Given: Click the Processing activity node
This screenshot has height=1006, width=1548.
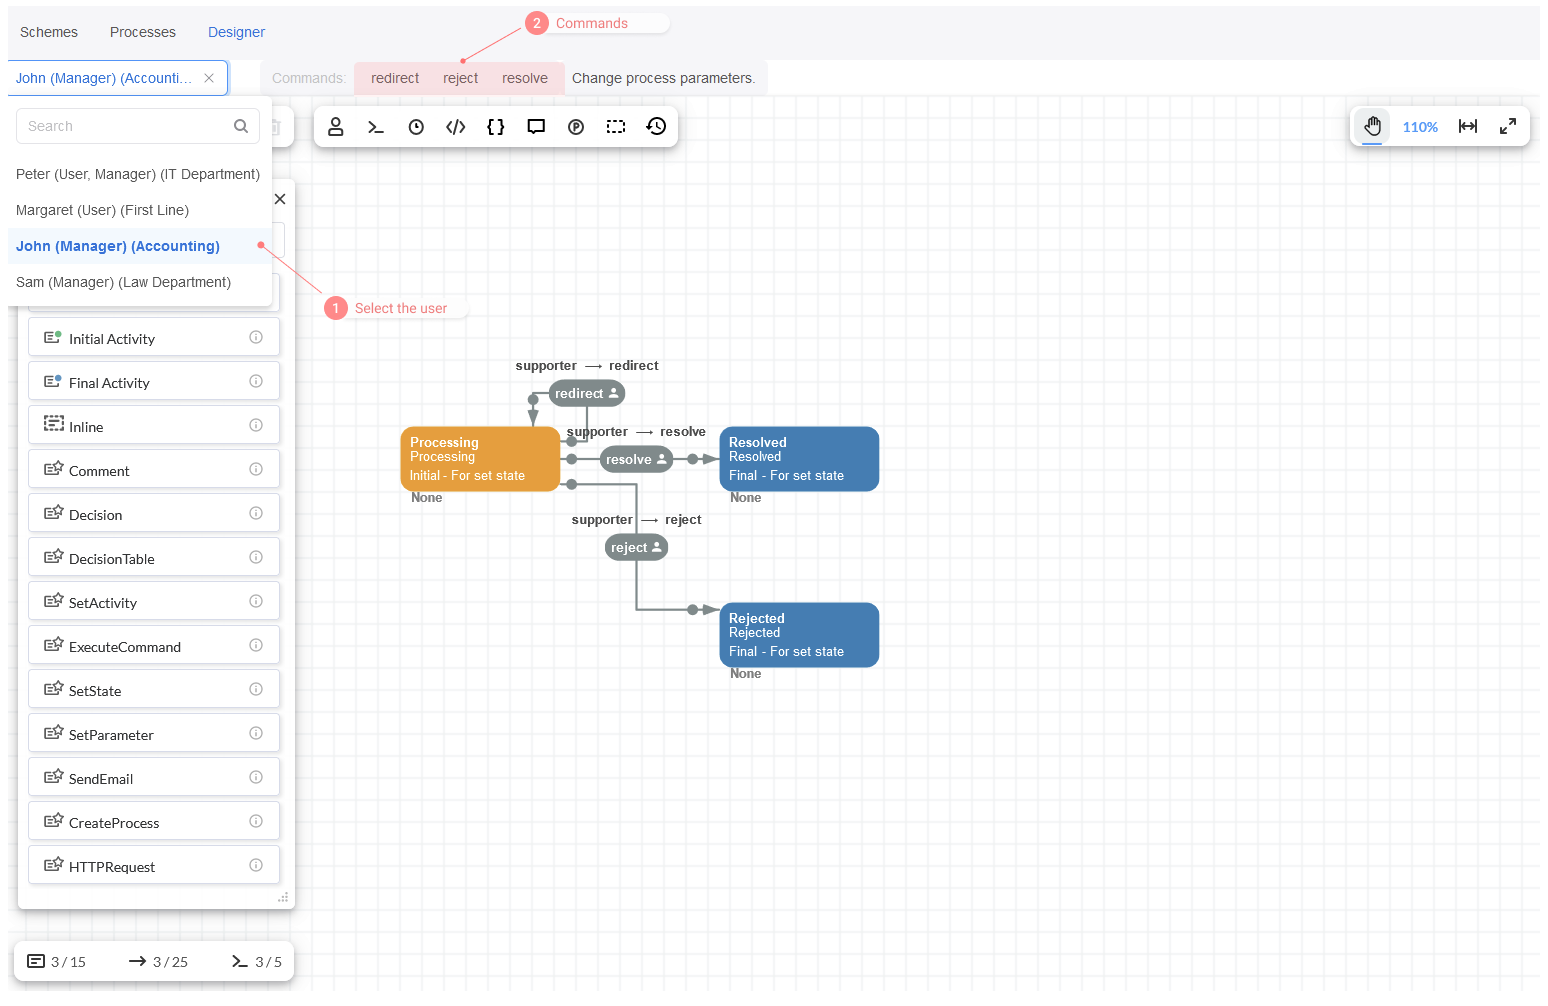Looking at the screenshot, I should pyautogui.click(x=480, y=459).
